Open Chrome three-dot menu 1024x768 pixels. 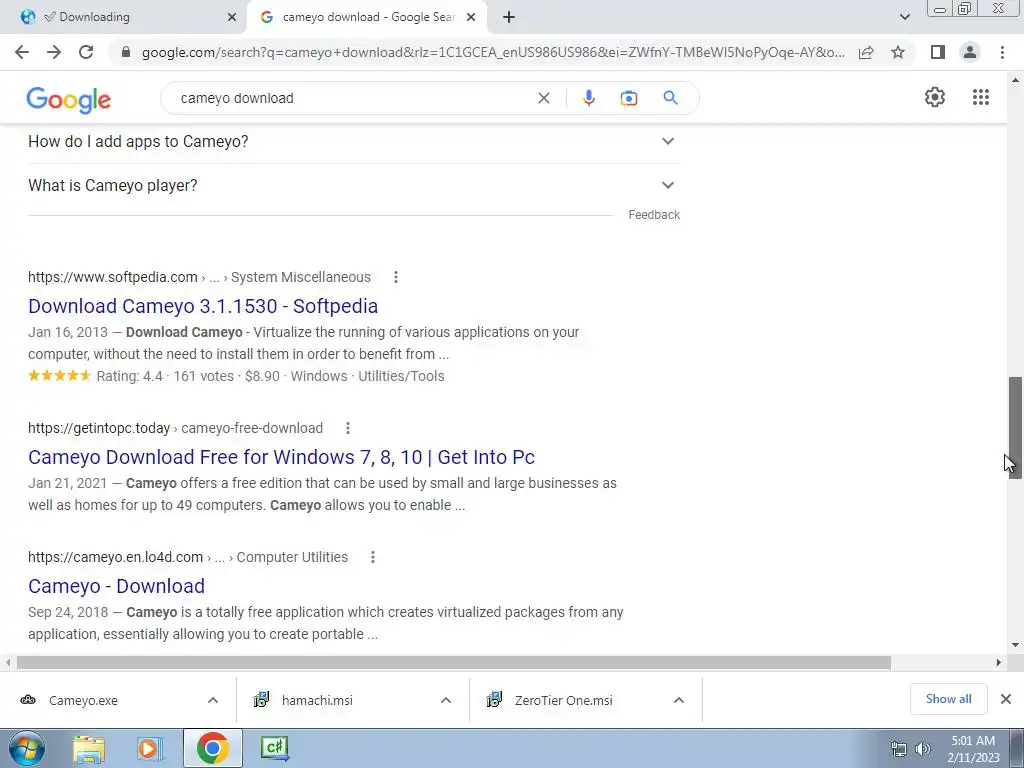(1002, 52)
